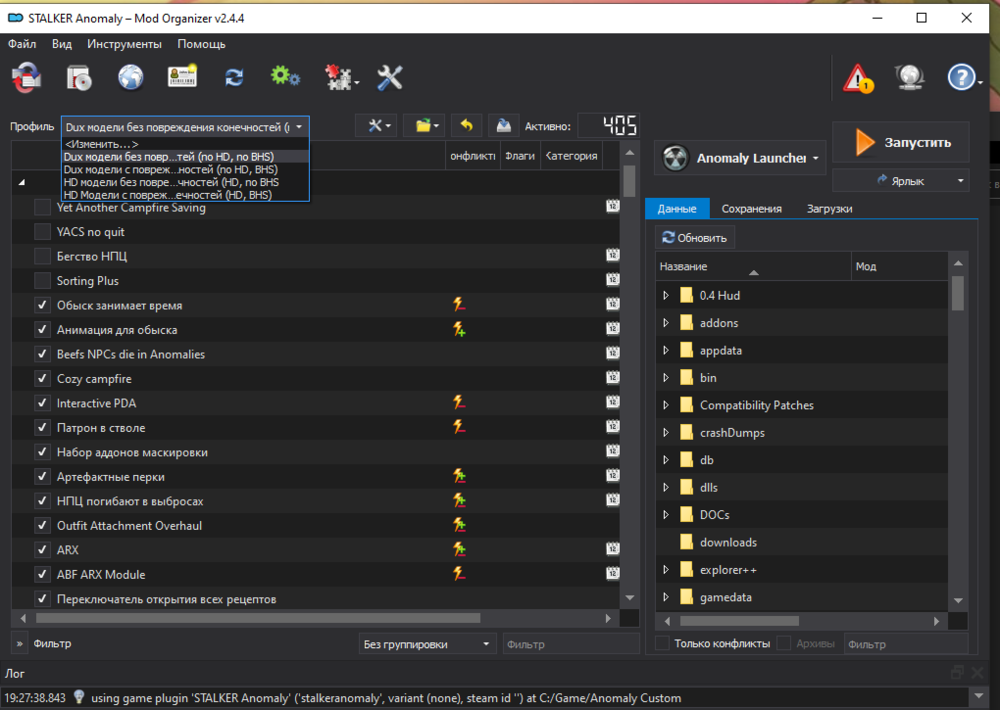Expand the gamedata folder tree node

click(666, 597)
